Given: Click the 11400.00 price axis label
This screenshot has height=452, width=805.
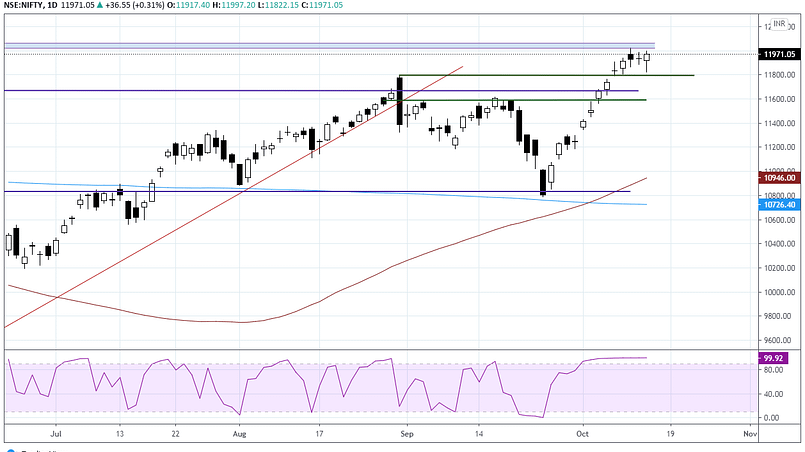Looking at the screenshot, I should click(779, 123).
